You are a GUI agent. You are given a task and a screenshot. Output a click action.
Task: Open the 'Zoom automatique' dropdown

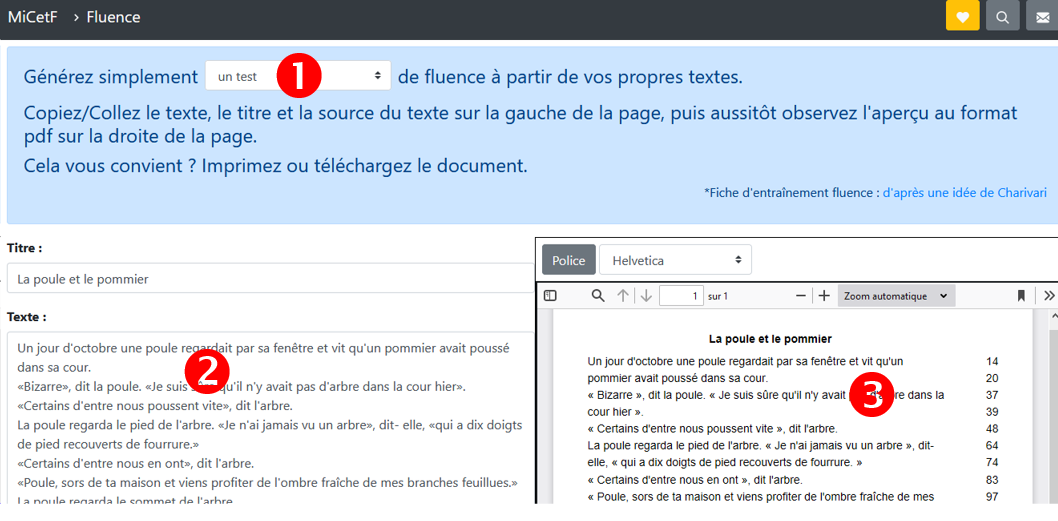896,296
